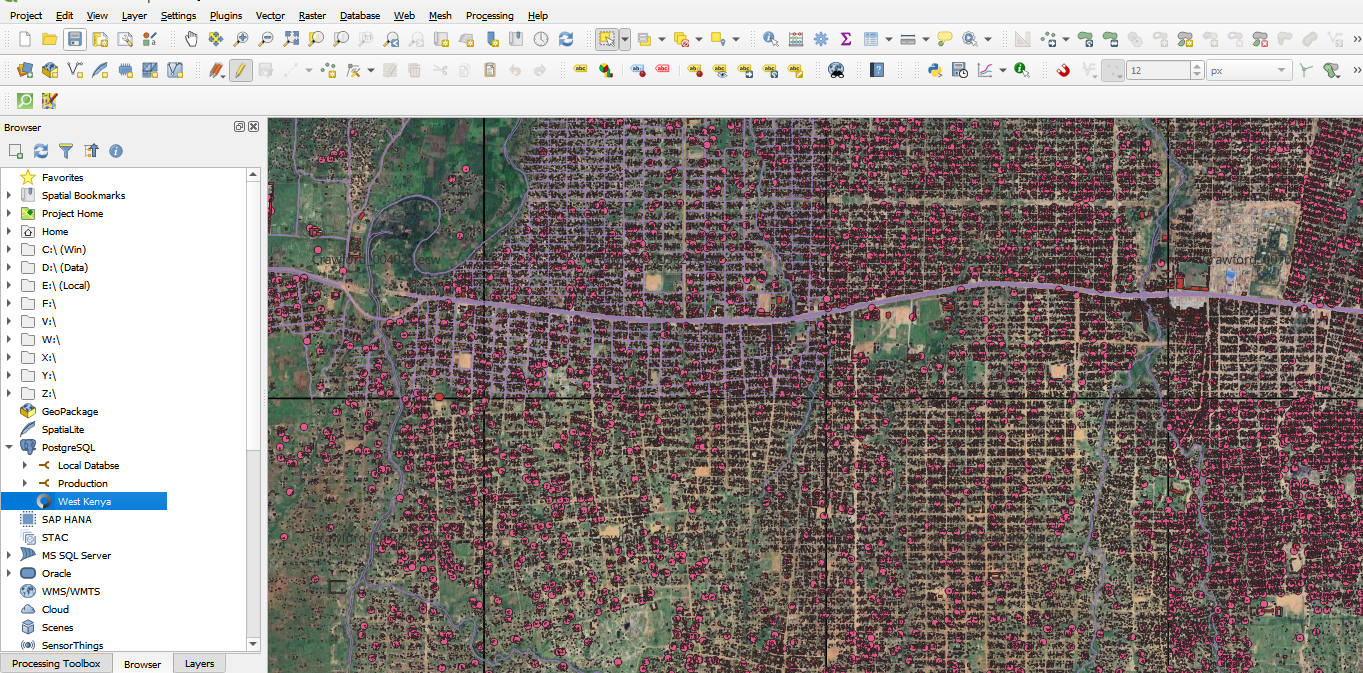This screenshot has width=1363, height=673.
Task: Increase snapping tolerance with up arrow
Action: coord(1197,66)
